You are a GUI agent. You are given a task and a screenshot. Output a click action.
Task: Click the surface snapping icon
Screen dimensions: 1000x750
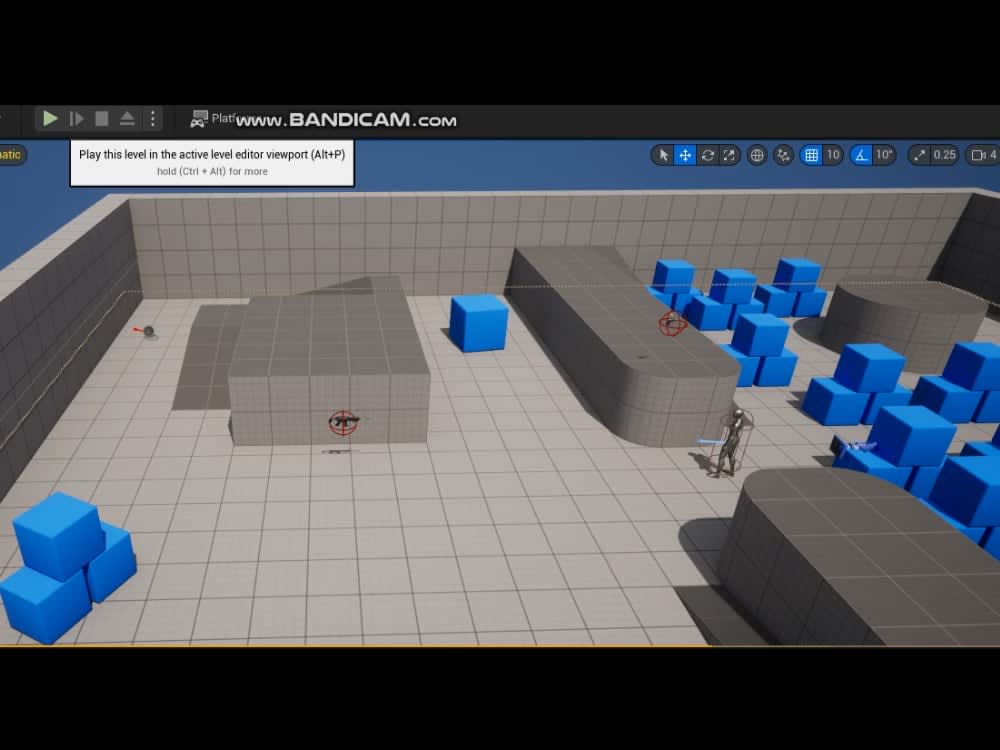[784, 155]
